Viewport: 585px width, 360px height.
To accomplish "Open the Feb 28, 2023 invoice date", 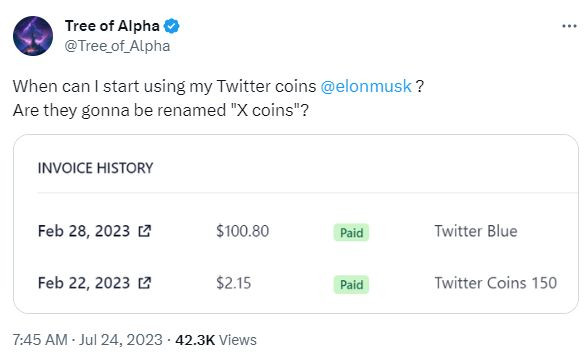I will click(x=84, y=231).
